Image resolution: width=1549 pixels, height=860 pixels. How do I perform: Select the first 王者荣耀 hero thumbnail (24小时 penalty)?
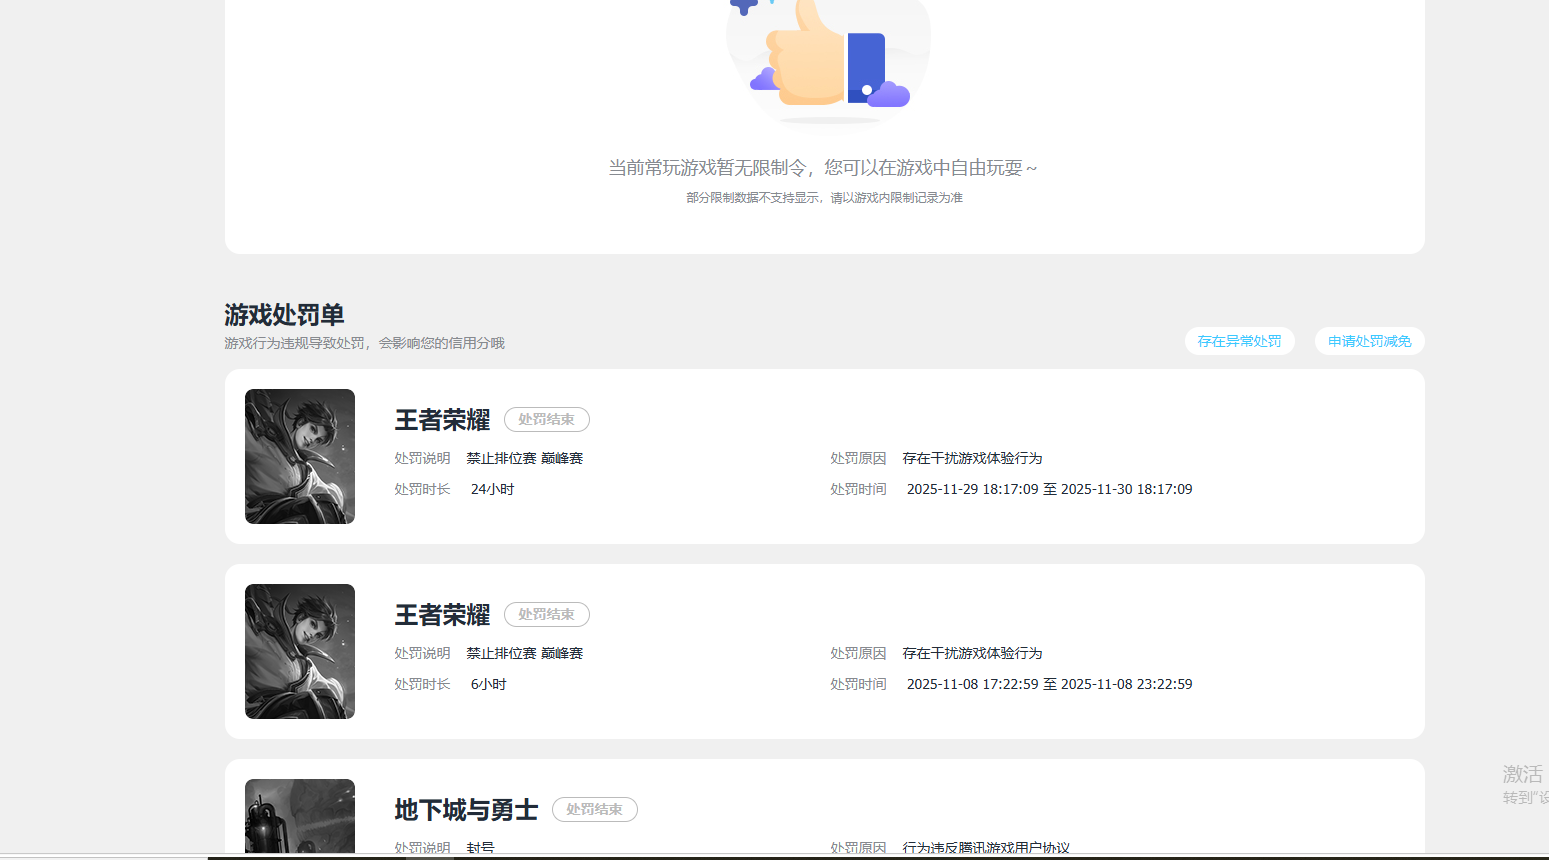click(x=300, y=456)
